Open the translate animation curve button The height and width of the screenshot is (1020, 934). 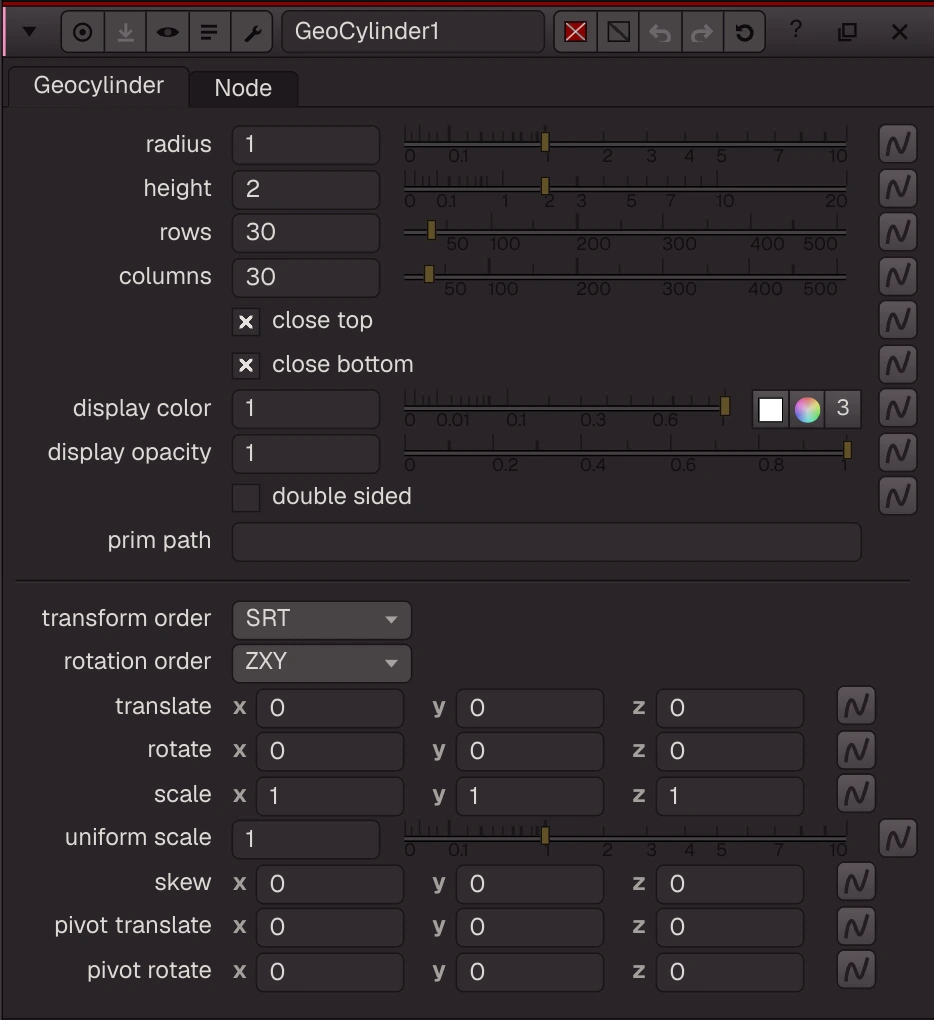pyautogui.click(x=856, y=706)
